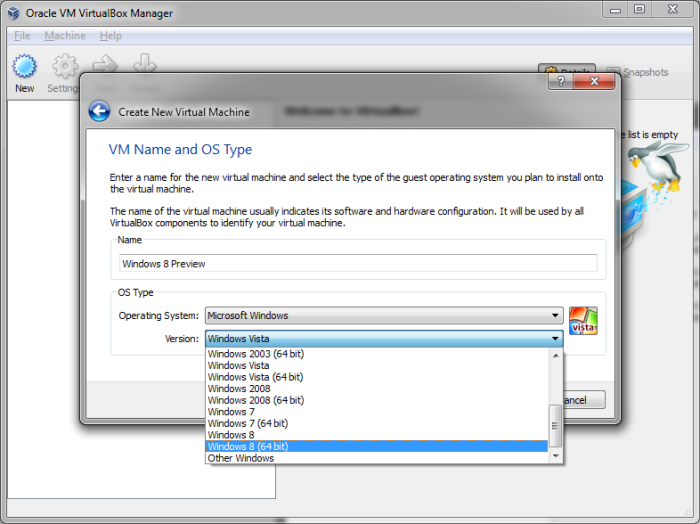The width and height of the screenshot is (700, 524).
Task: Maximize the VirtualBox Manager window
Action: [x=640, y=9]
